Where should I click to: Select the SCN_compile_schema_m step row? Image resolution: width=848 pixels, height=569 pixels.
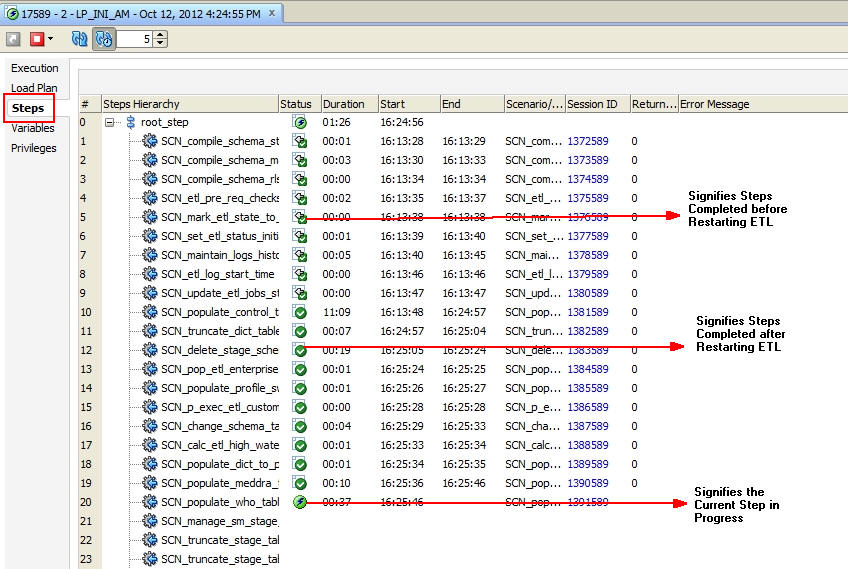(220, 160)
